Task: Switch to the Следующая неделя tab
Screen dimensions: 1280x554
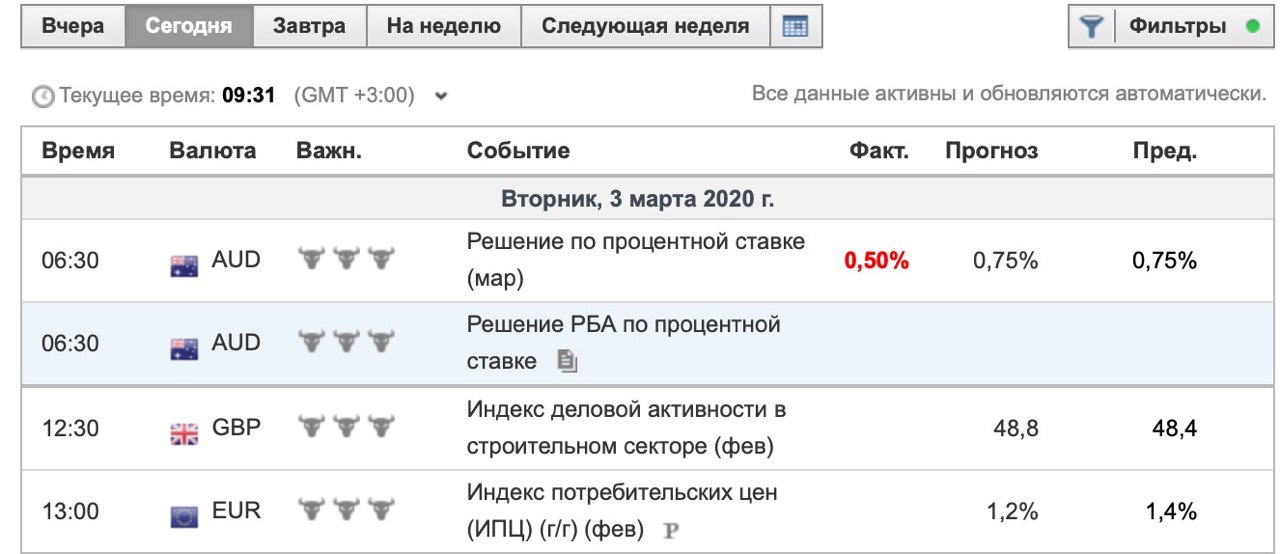Action: click(x=645, y=27)
